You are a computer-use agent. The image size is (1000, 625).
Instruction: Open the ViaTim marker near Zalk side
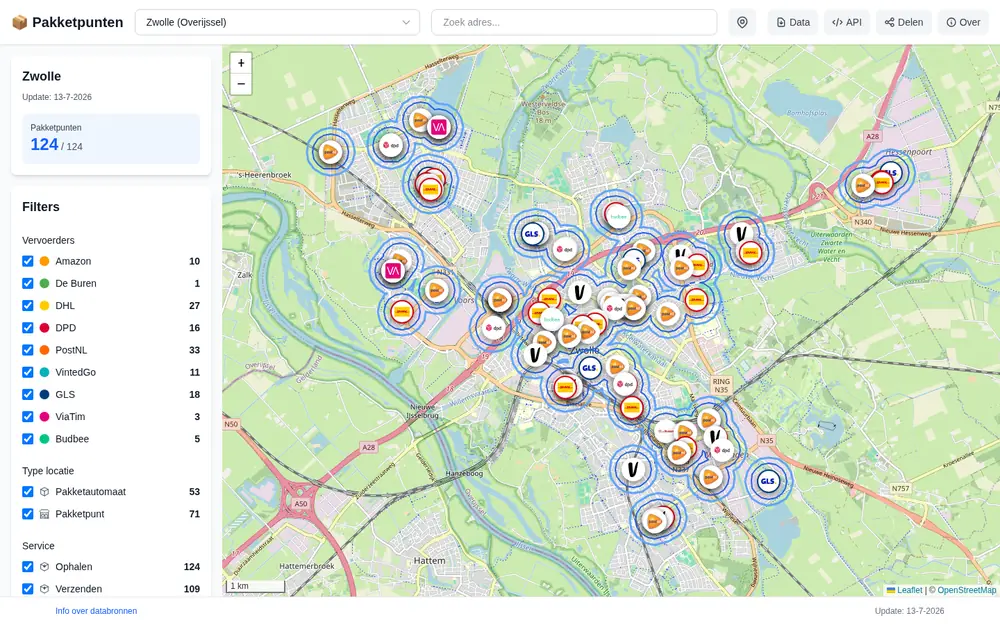click(393, 271)
